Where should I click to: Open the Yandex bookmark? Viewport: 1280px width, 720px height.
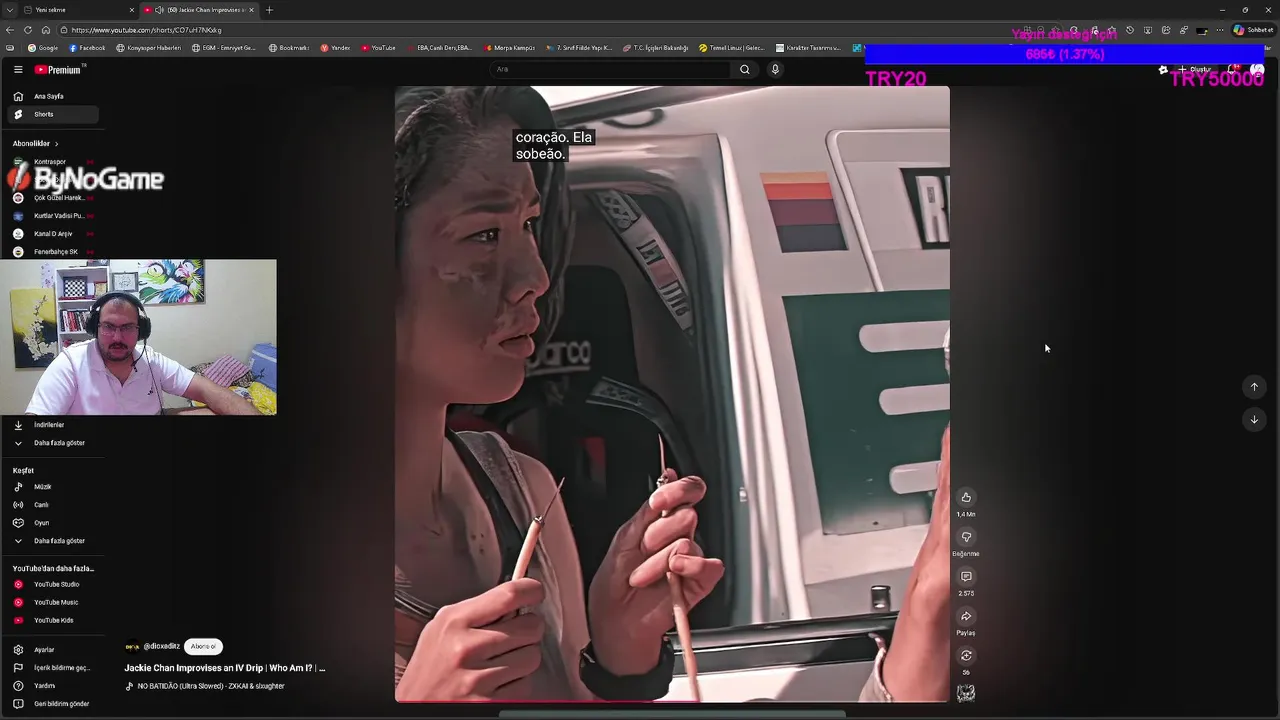336,48
